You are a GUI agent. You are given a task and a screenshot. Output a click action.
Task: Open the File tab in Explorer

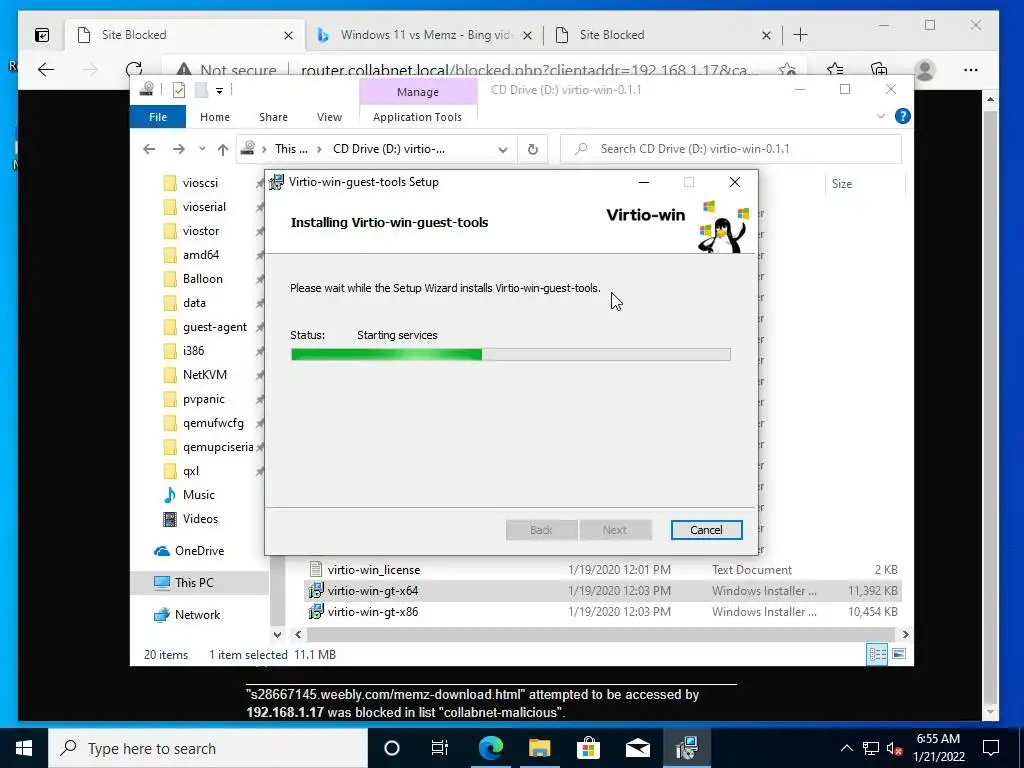tap(158, 117)
